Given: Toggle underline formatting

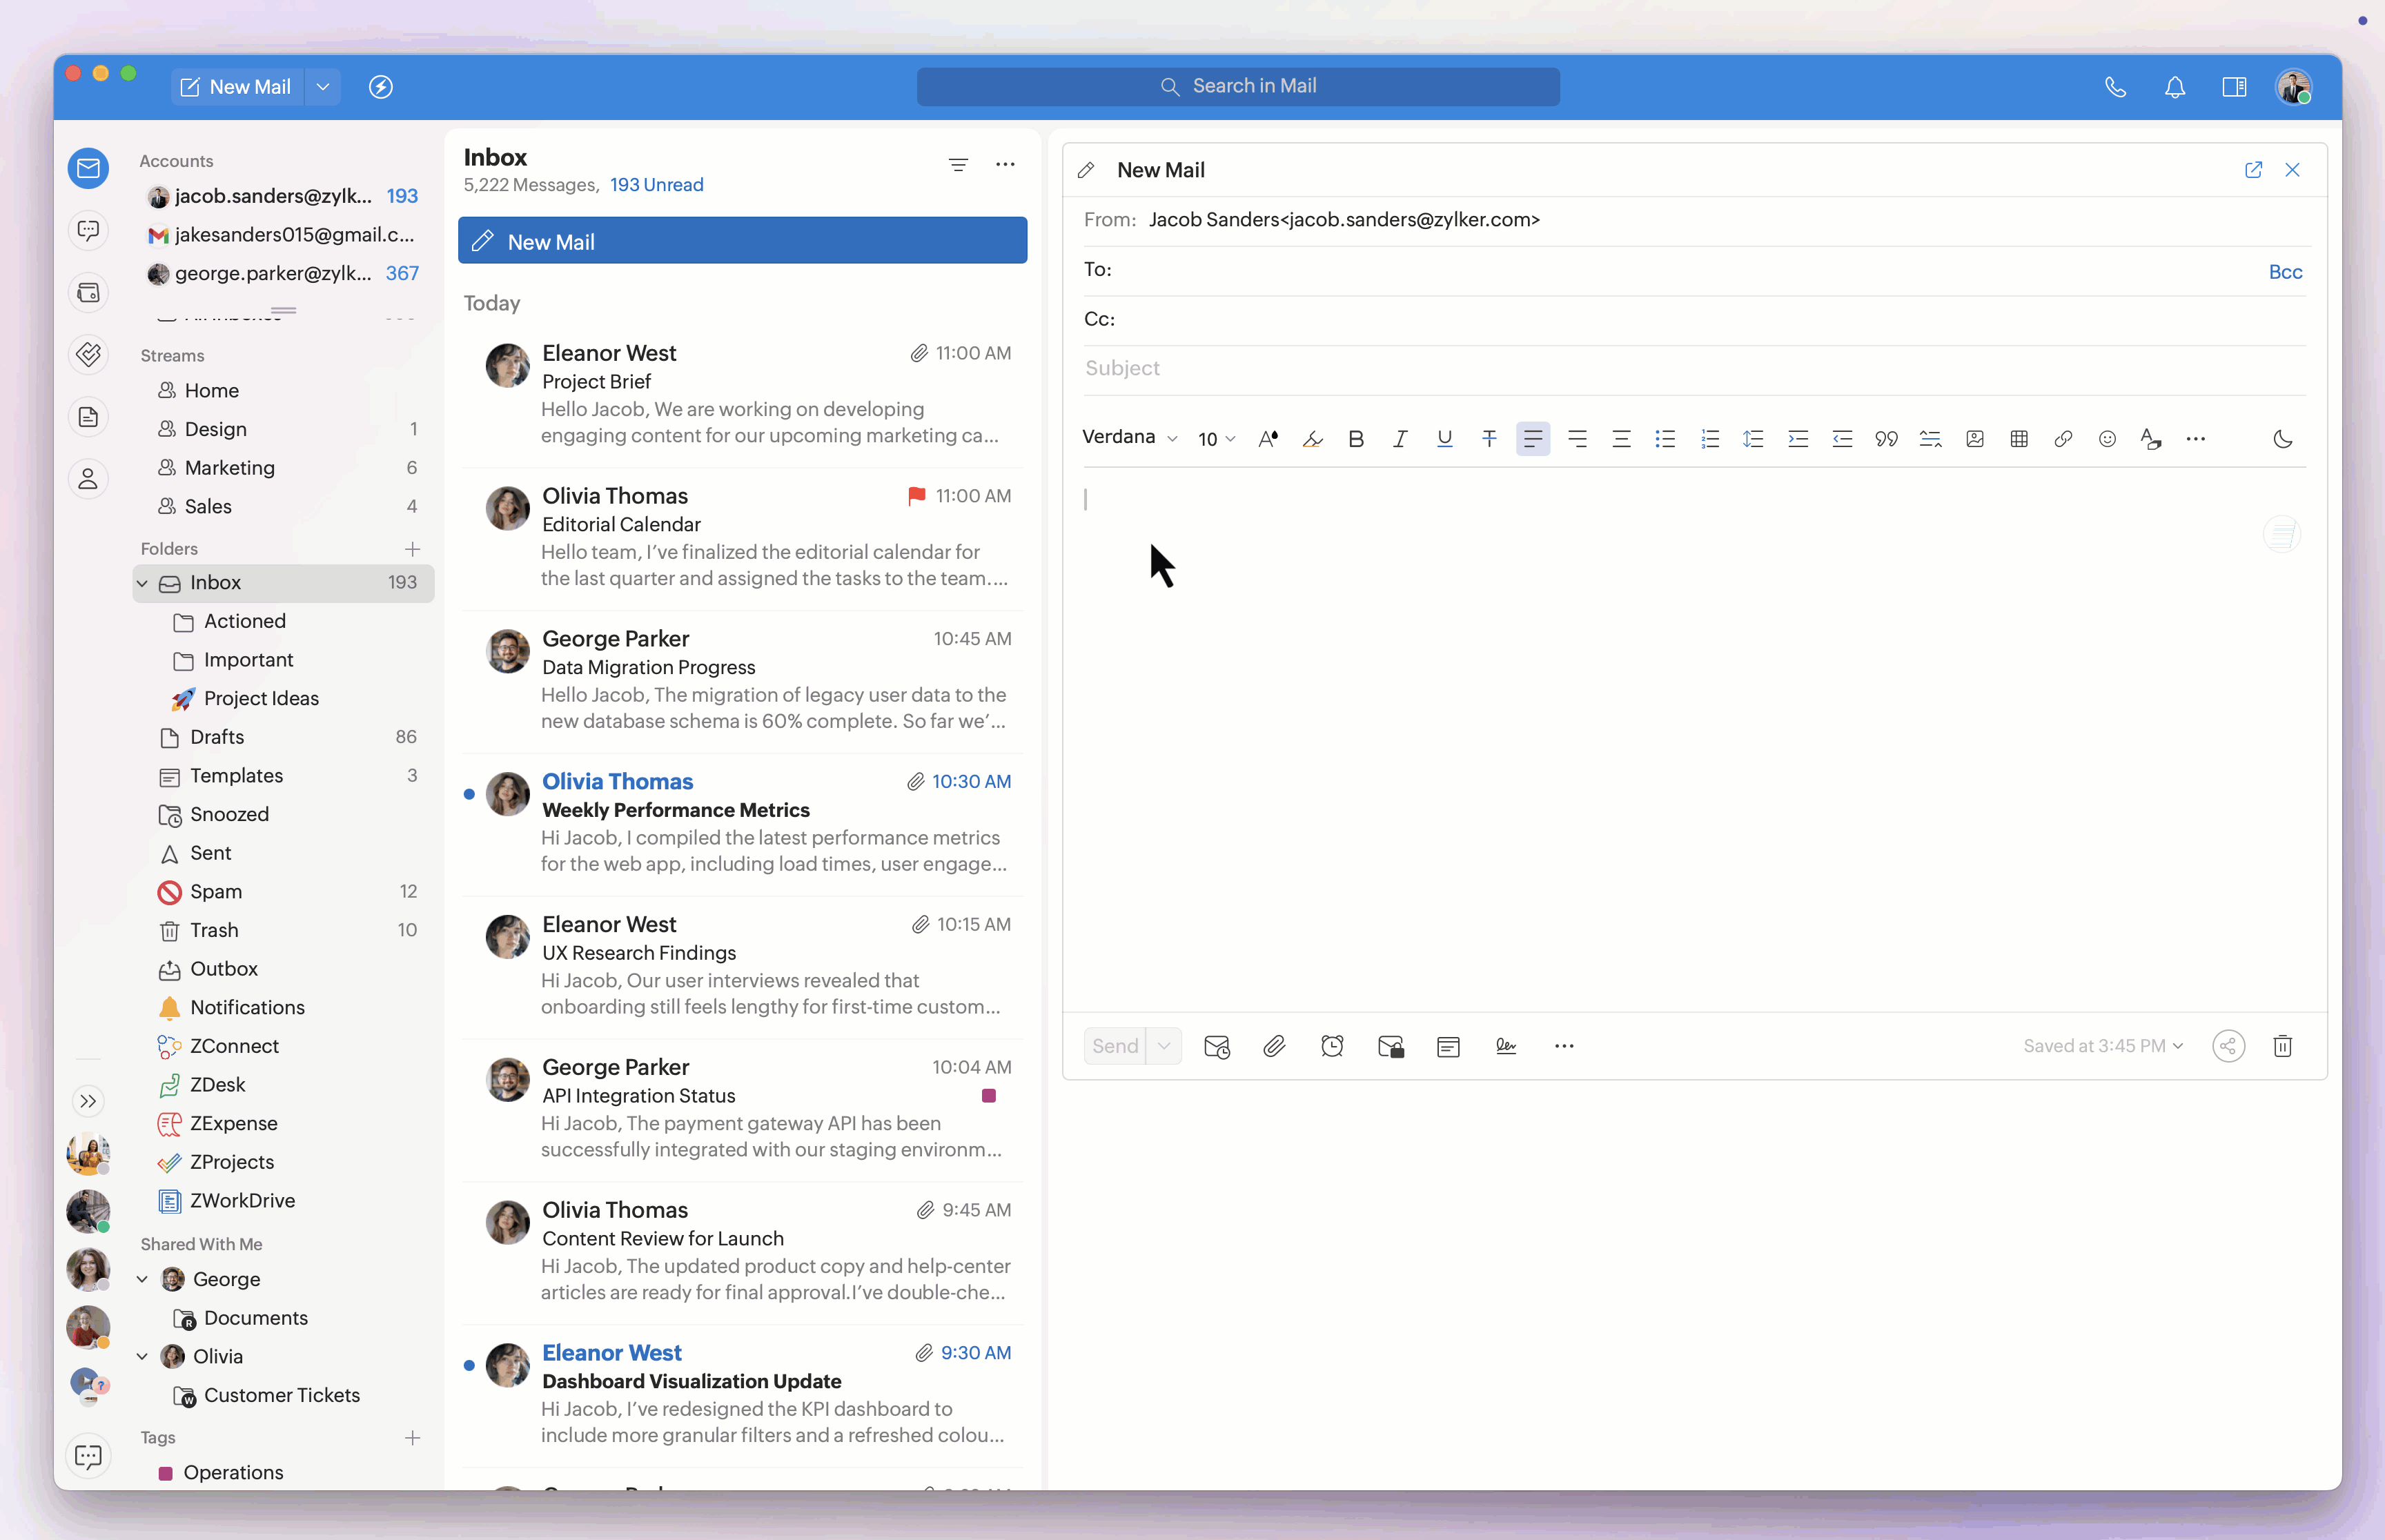Looking at the screenshot, I should tap(1444, 438).
